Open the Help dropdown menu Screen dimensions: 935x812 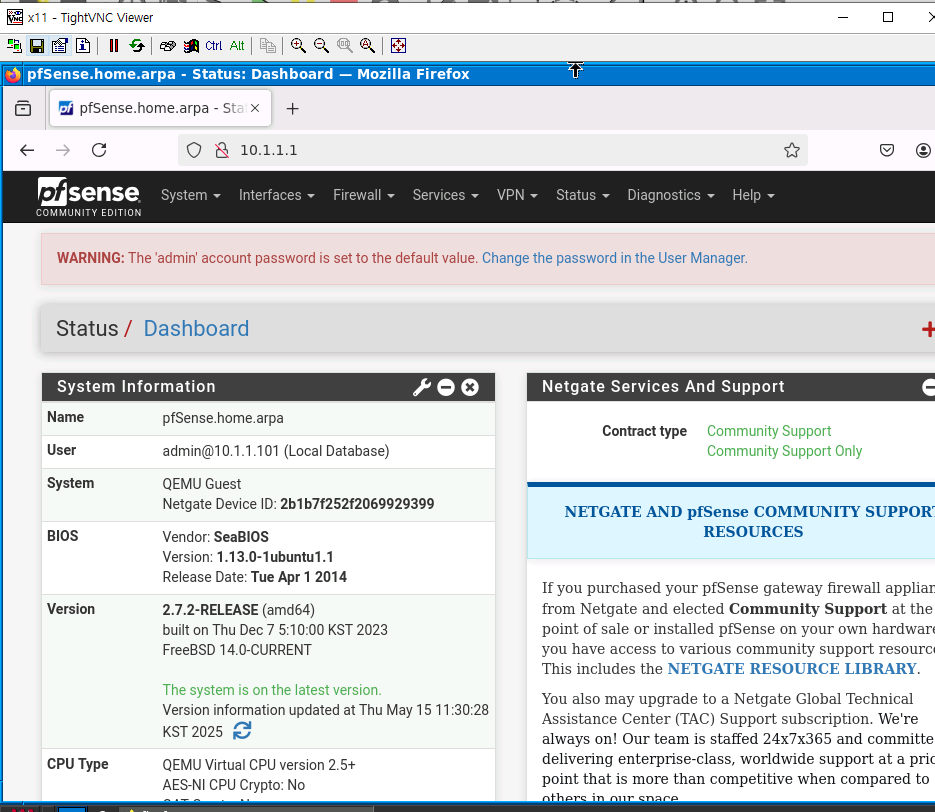coord(753,195)
